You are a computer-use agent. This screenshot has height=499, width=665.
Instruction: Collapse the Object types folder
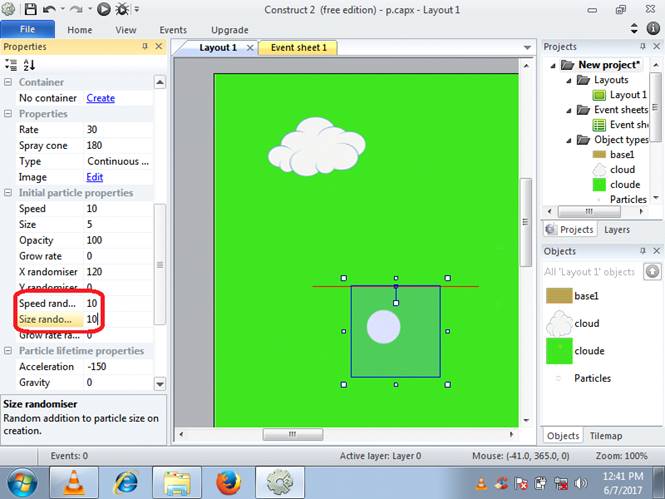pos(569,140)
